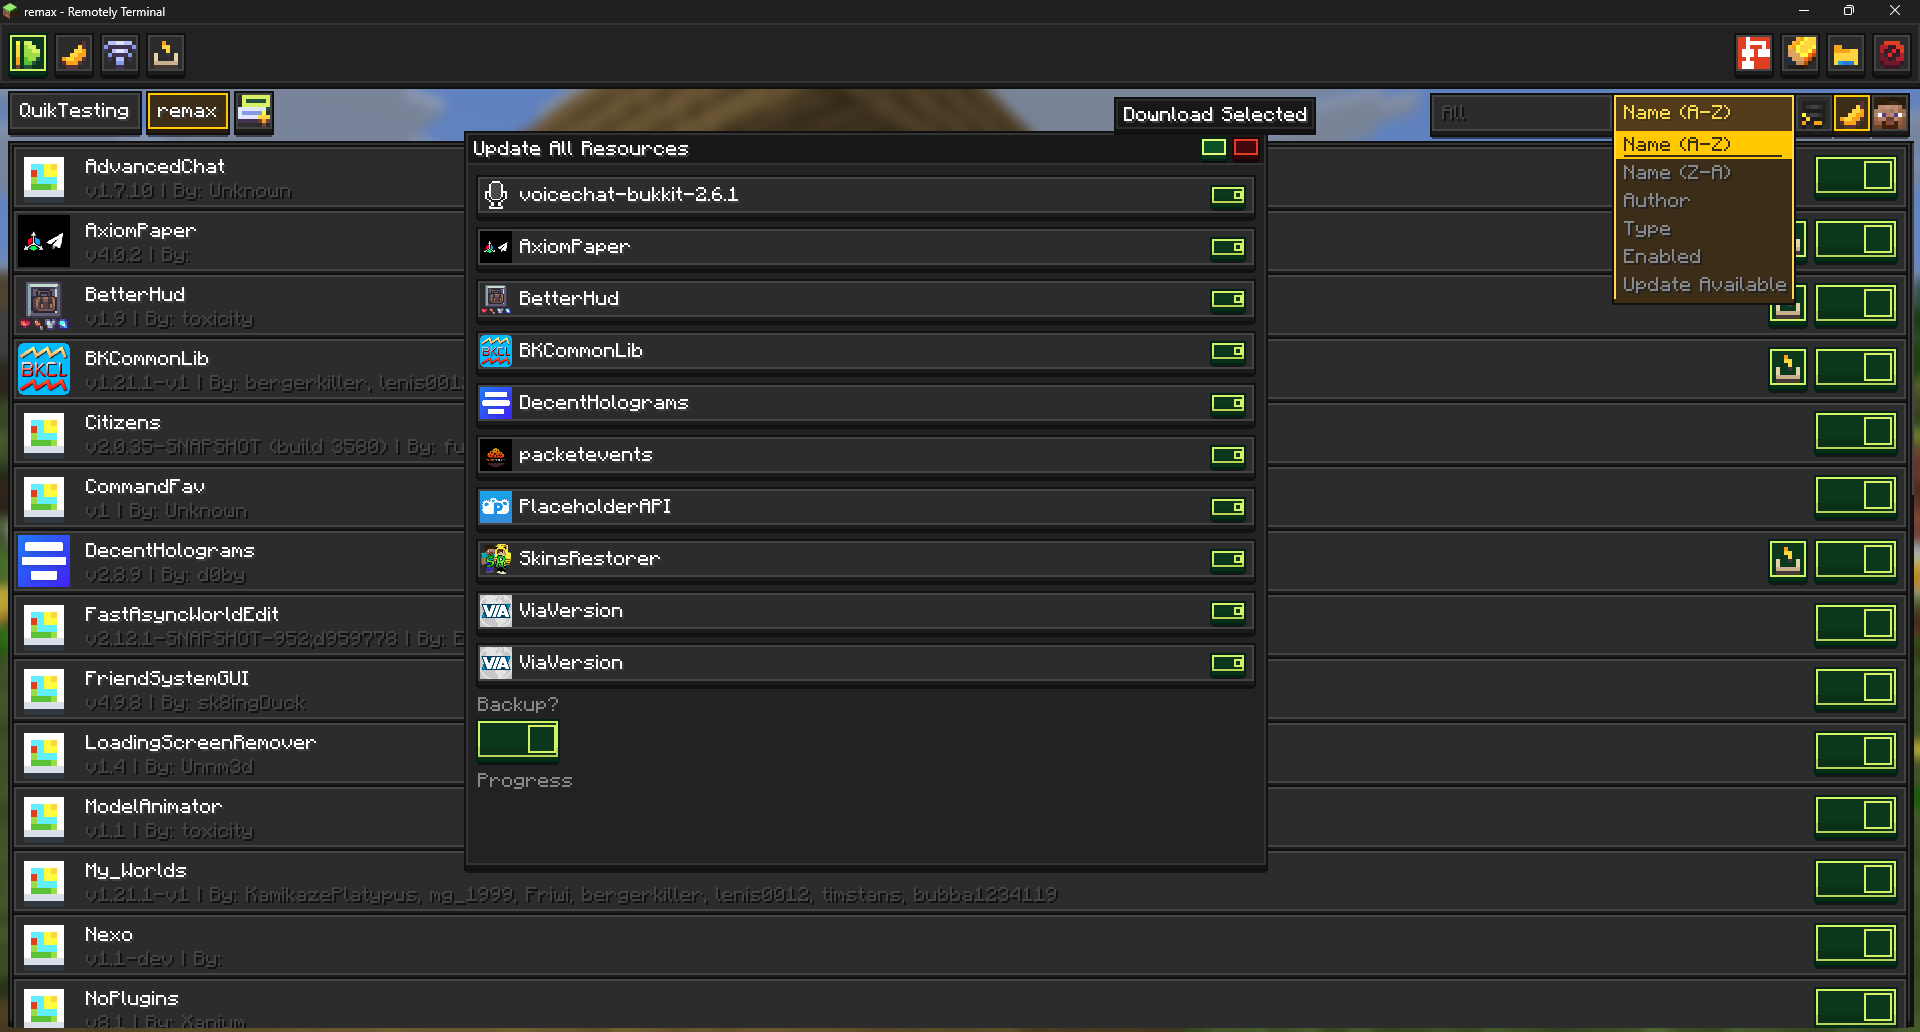Click the PlaceholderAPI icon in dialog
1920x1032 pixels.
pyautogui.click(x=496, y=507)
